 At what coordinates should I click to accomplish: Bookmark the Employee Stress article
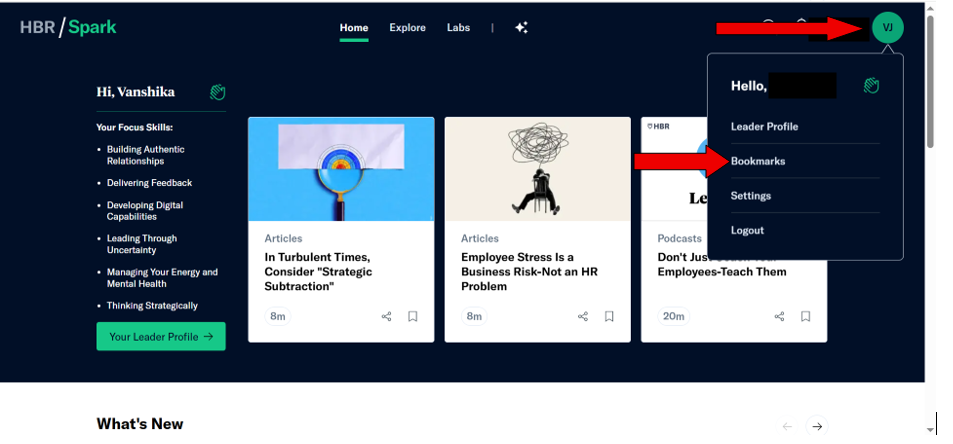(x=609, y=317)
